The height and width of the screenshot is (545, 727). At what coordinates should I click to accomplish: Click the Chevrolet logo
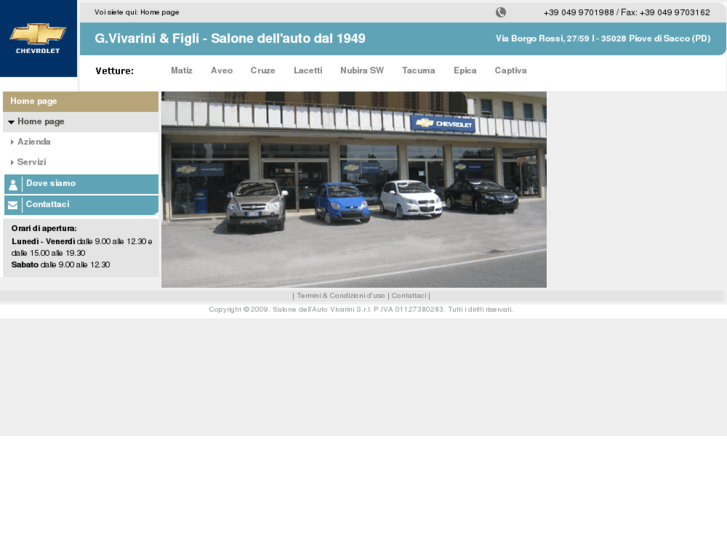coord(38,38)
